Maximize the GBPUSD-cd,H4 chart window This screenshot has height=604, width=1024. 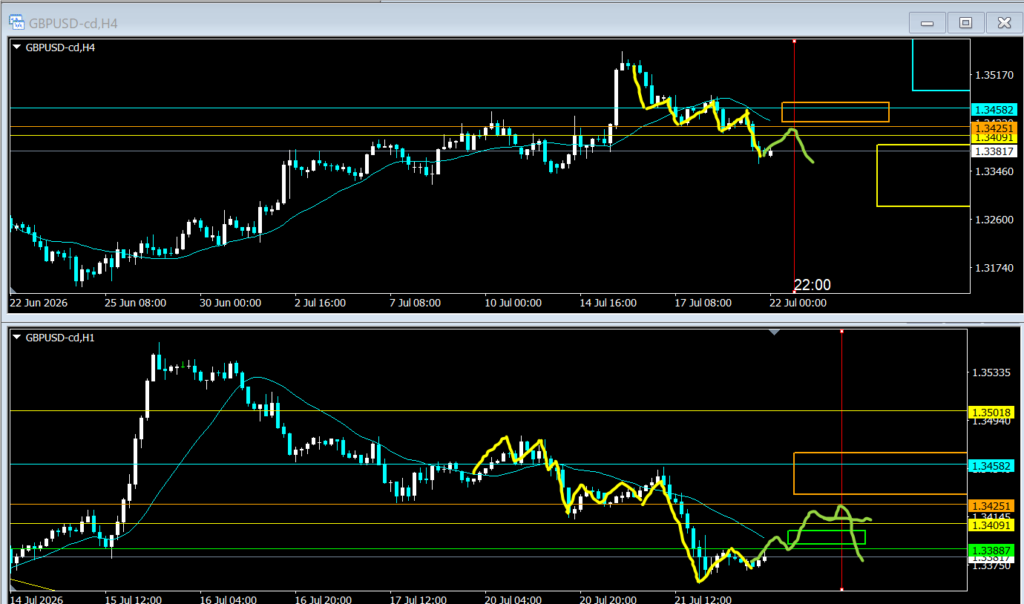point(965,23)
